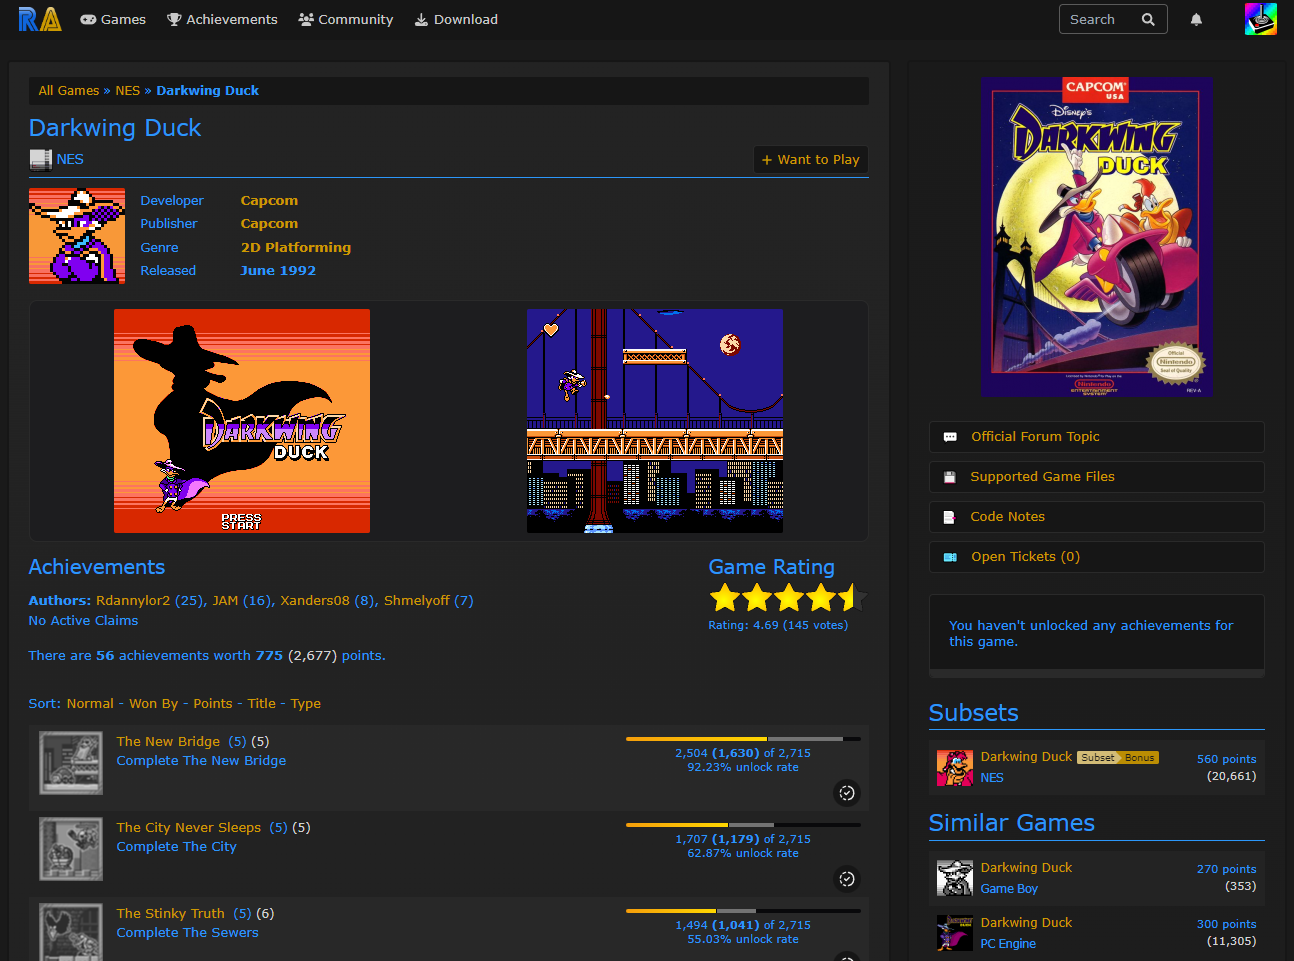Click the magnifying glass search icon

click(1148, 19)
